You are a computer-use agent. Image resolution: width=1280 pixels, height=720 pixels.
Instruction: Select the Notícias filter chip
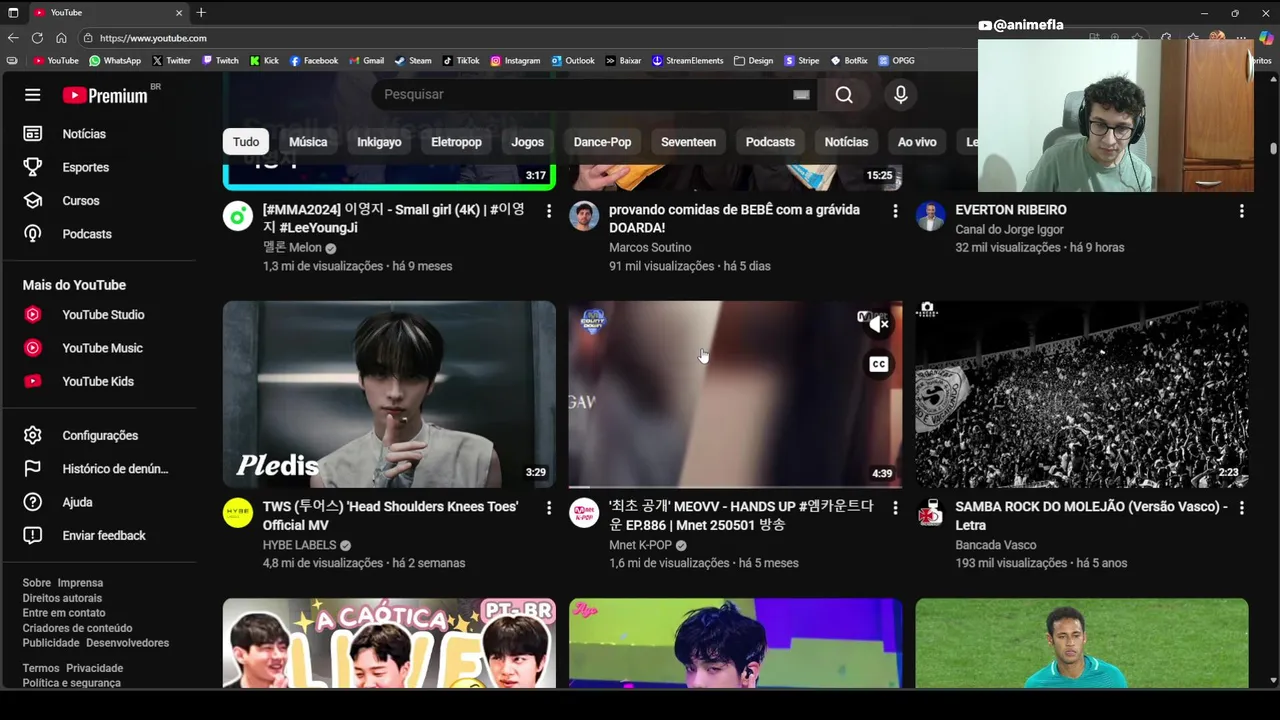click(x=846, y=142)
